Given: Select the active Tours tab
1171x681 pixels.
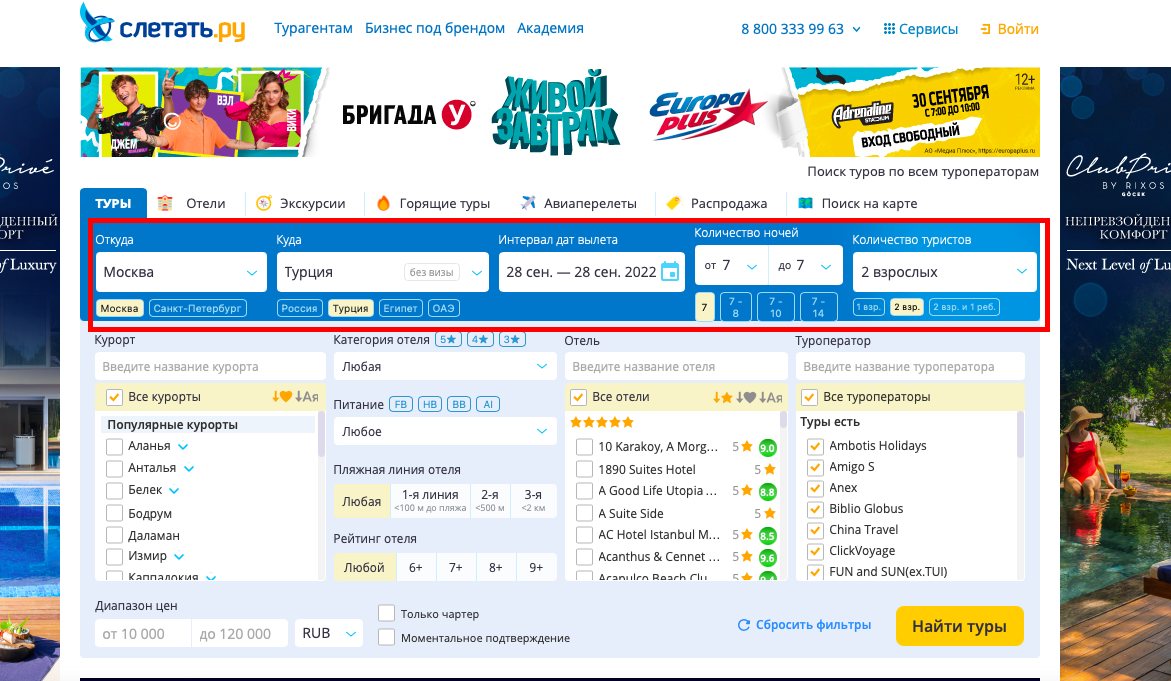Looking at the screenshot, I should (113, 203).
